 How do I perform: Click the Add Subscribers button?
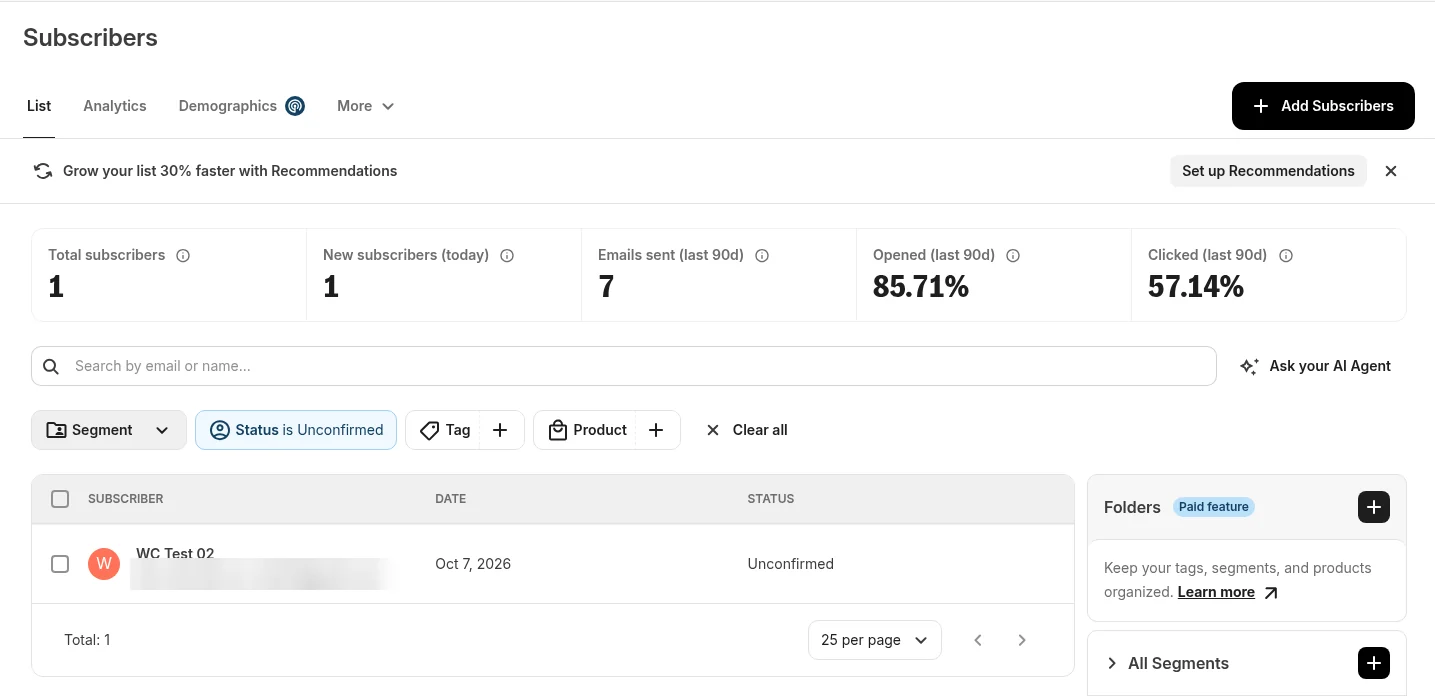(1323, 106)
